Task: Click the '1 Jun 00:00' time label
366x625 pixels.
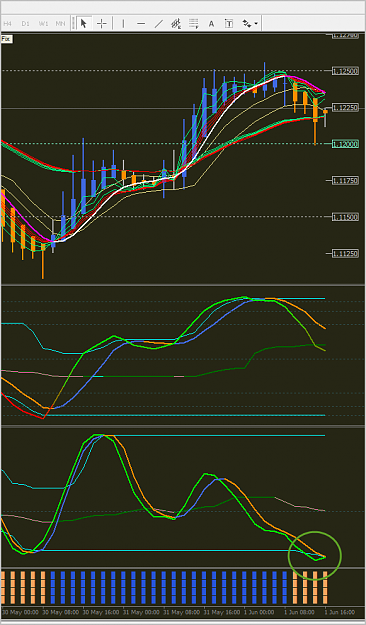Action: coord(260,612)
